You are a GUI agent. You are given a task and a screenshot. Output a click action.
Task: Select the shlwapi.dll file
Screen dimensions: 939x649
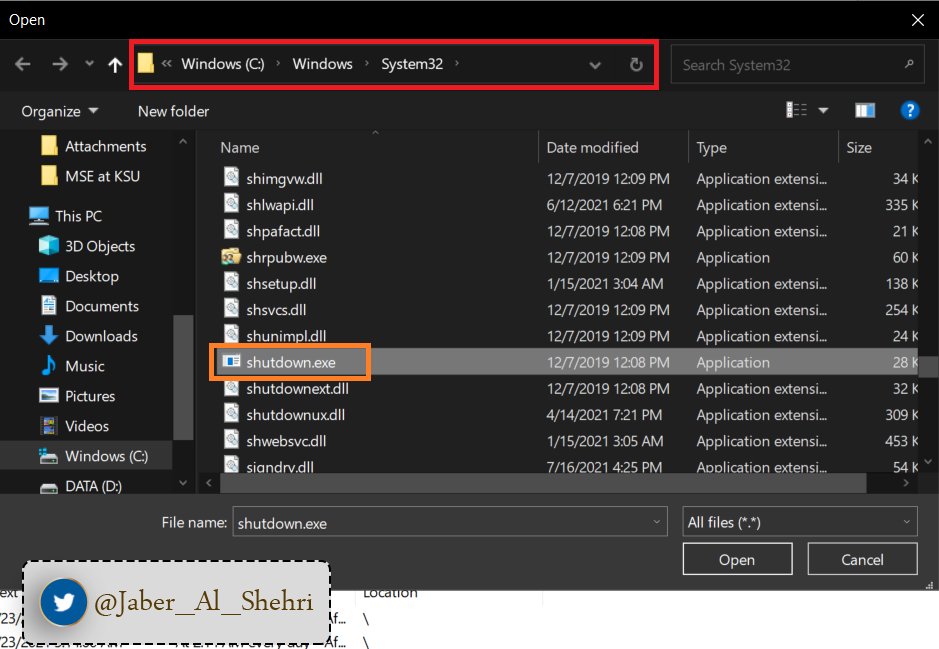tap(280, 205)
